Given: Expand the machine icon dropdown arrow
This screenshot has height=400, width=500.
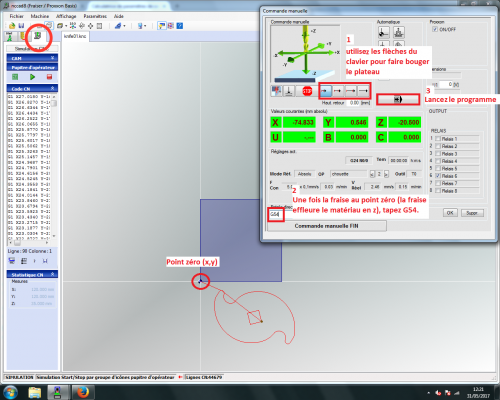Looking at the screenshot, I should [x=145, y=26].
